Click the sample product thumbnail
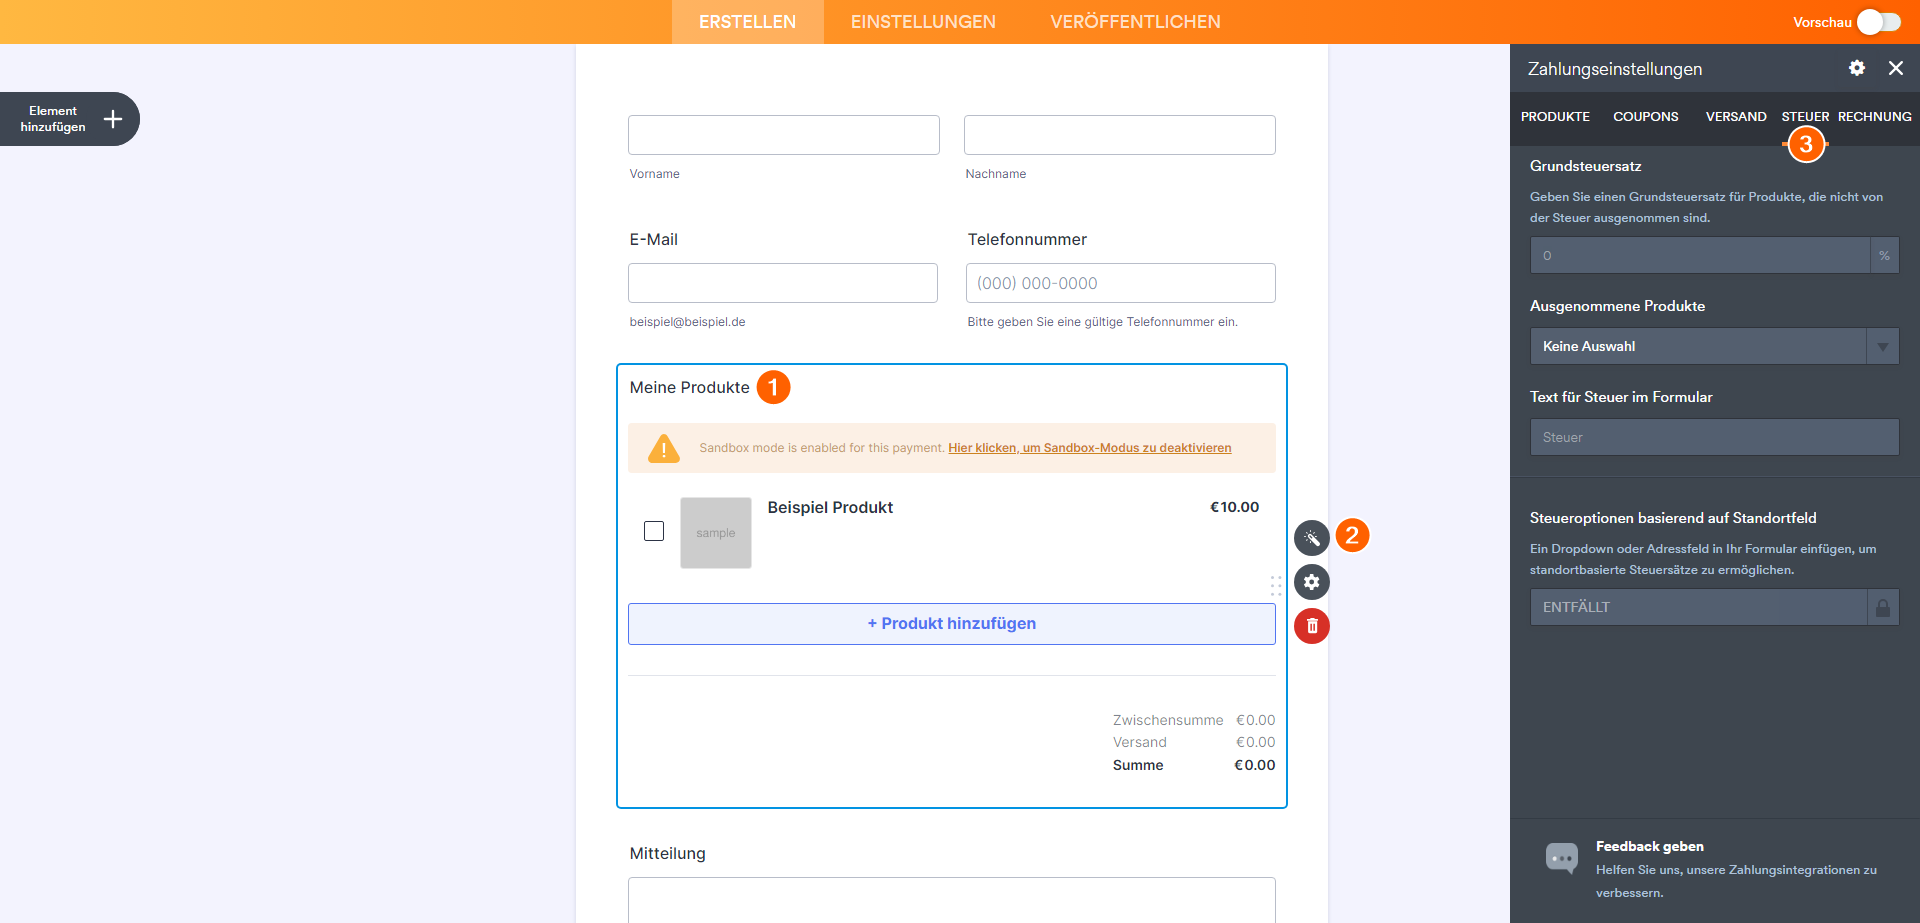Image resolution: width=1920 pixels, height=923 pixels. [x=716, y=533]
